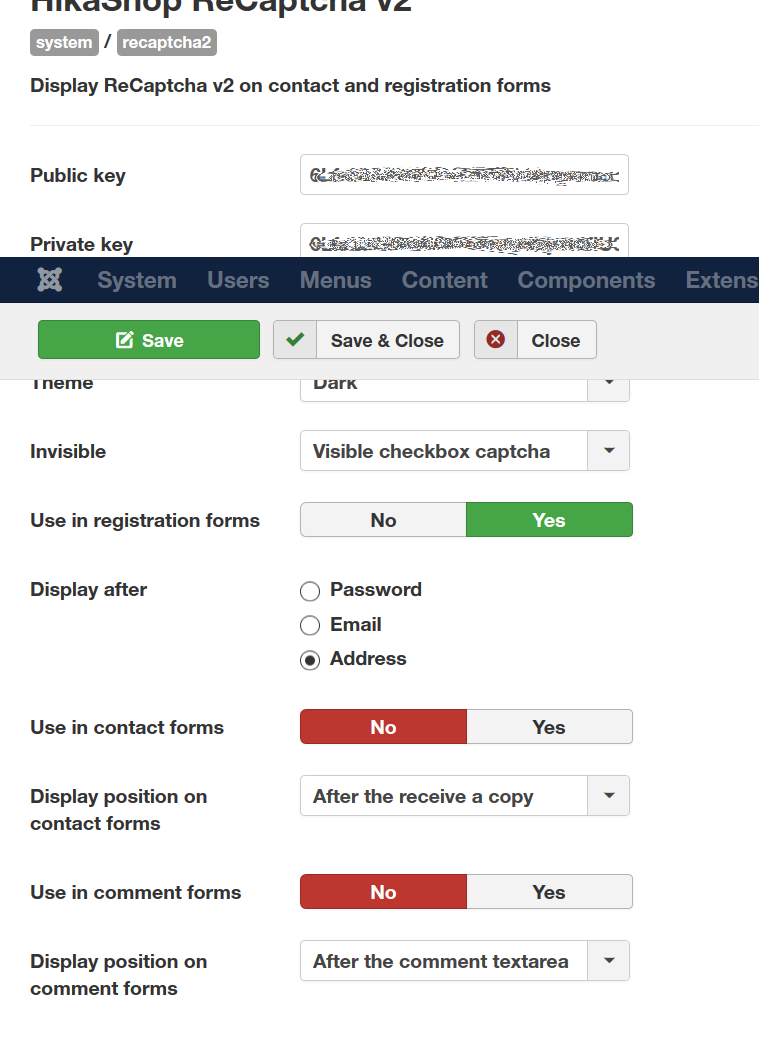Open the System menu

point(137,280)
